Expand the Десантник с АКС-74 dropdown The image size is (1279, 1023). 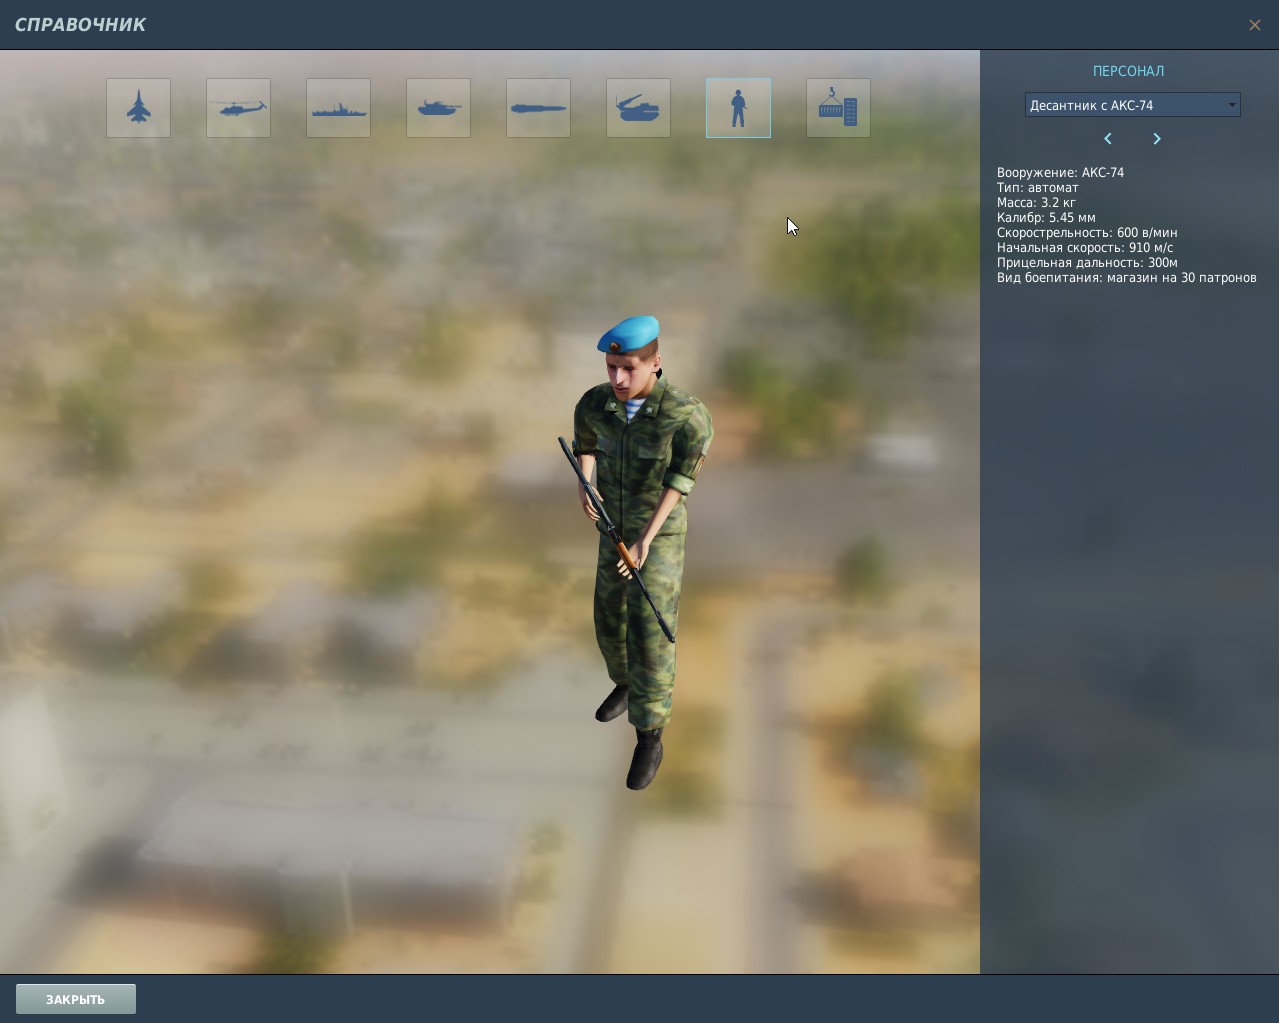pos(1132,105)
